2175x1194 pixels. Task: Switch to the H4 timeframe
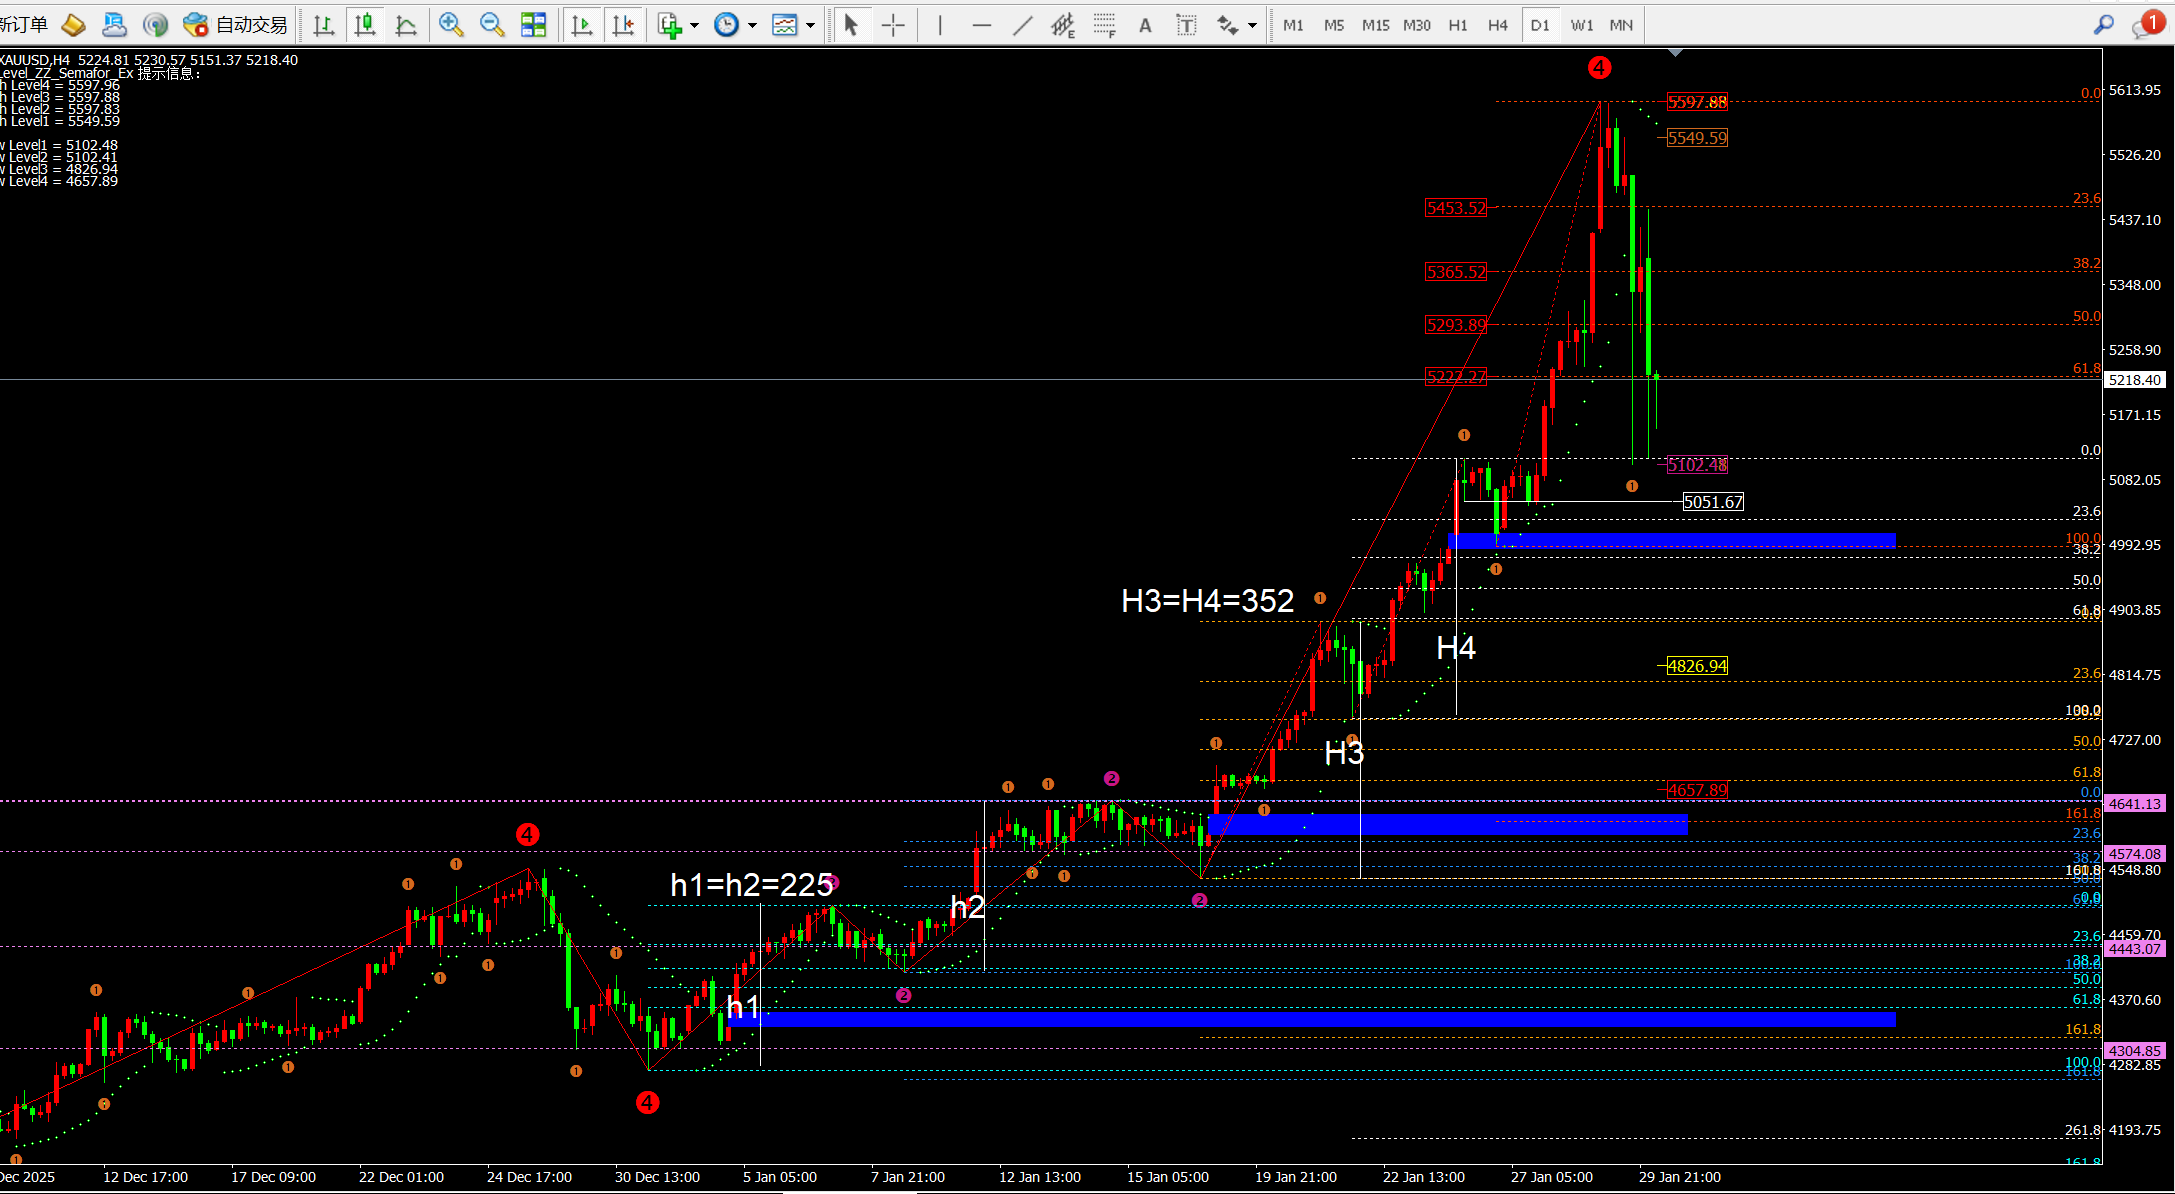tap(1497, 25)
